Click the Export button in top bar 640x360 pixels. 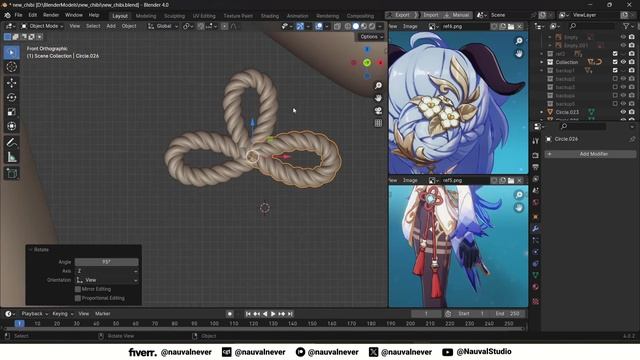point(402,15)
